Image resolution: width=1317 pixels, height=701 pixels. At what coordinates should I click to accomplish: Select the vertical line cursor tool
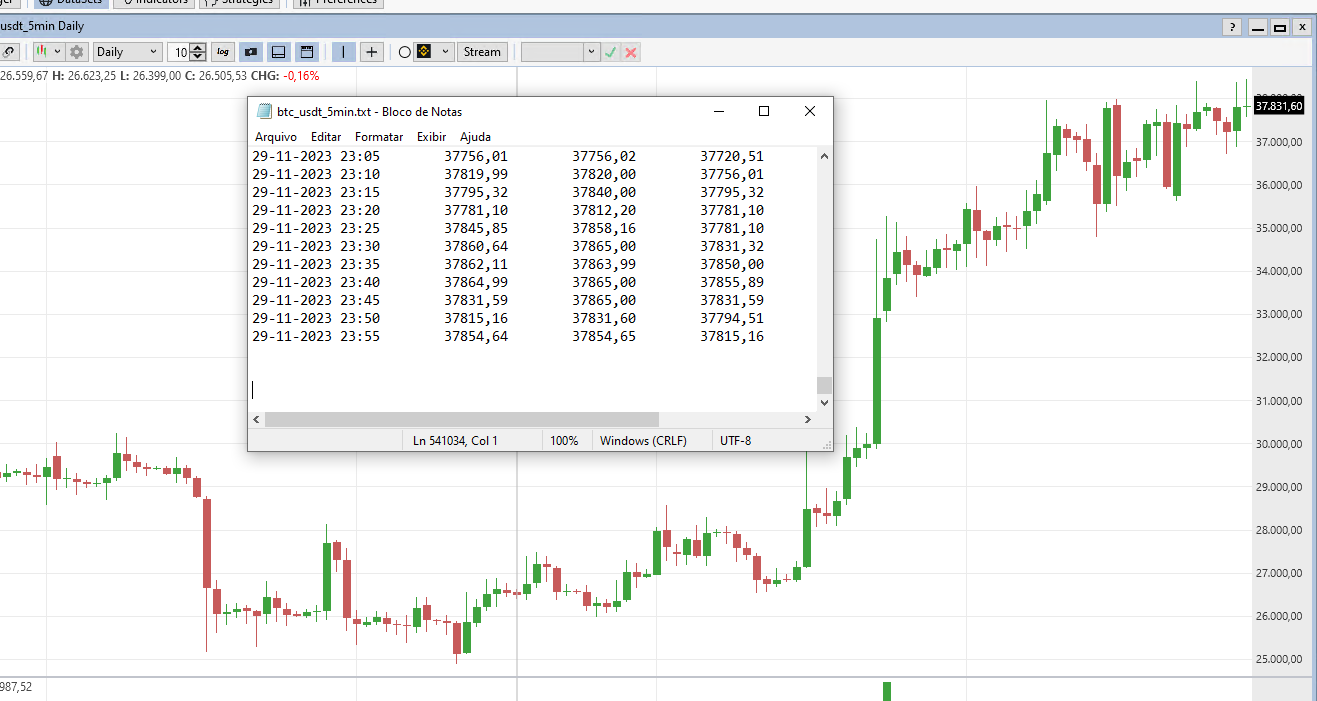[344, 52]
